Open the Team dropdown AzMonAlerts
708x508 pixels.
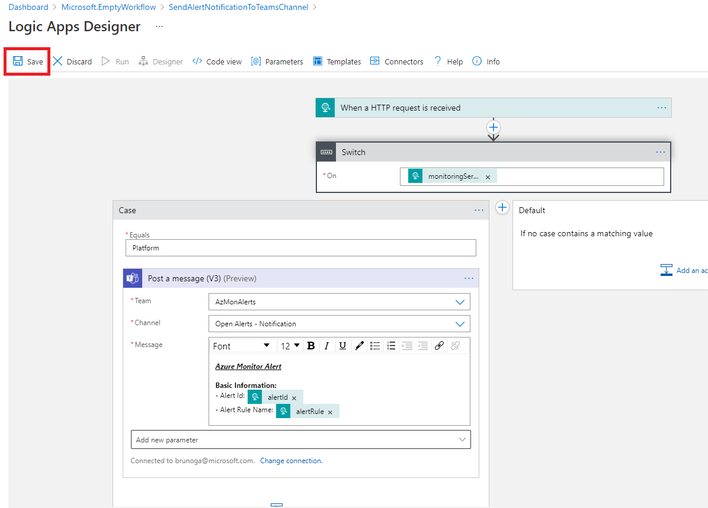pos(339,302)
